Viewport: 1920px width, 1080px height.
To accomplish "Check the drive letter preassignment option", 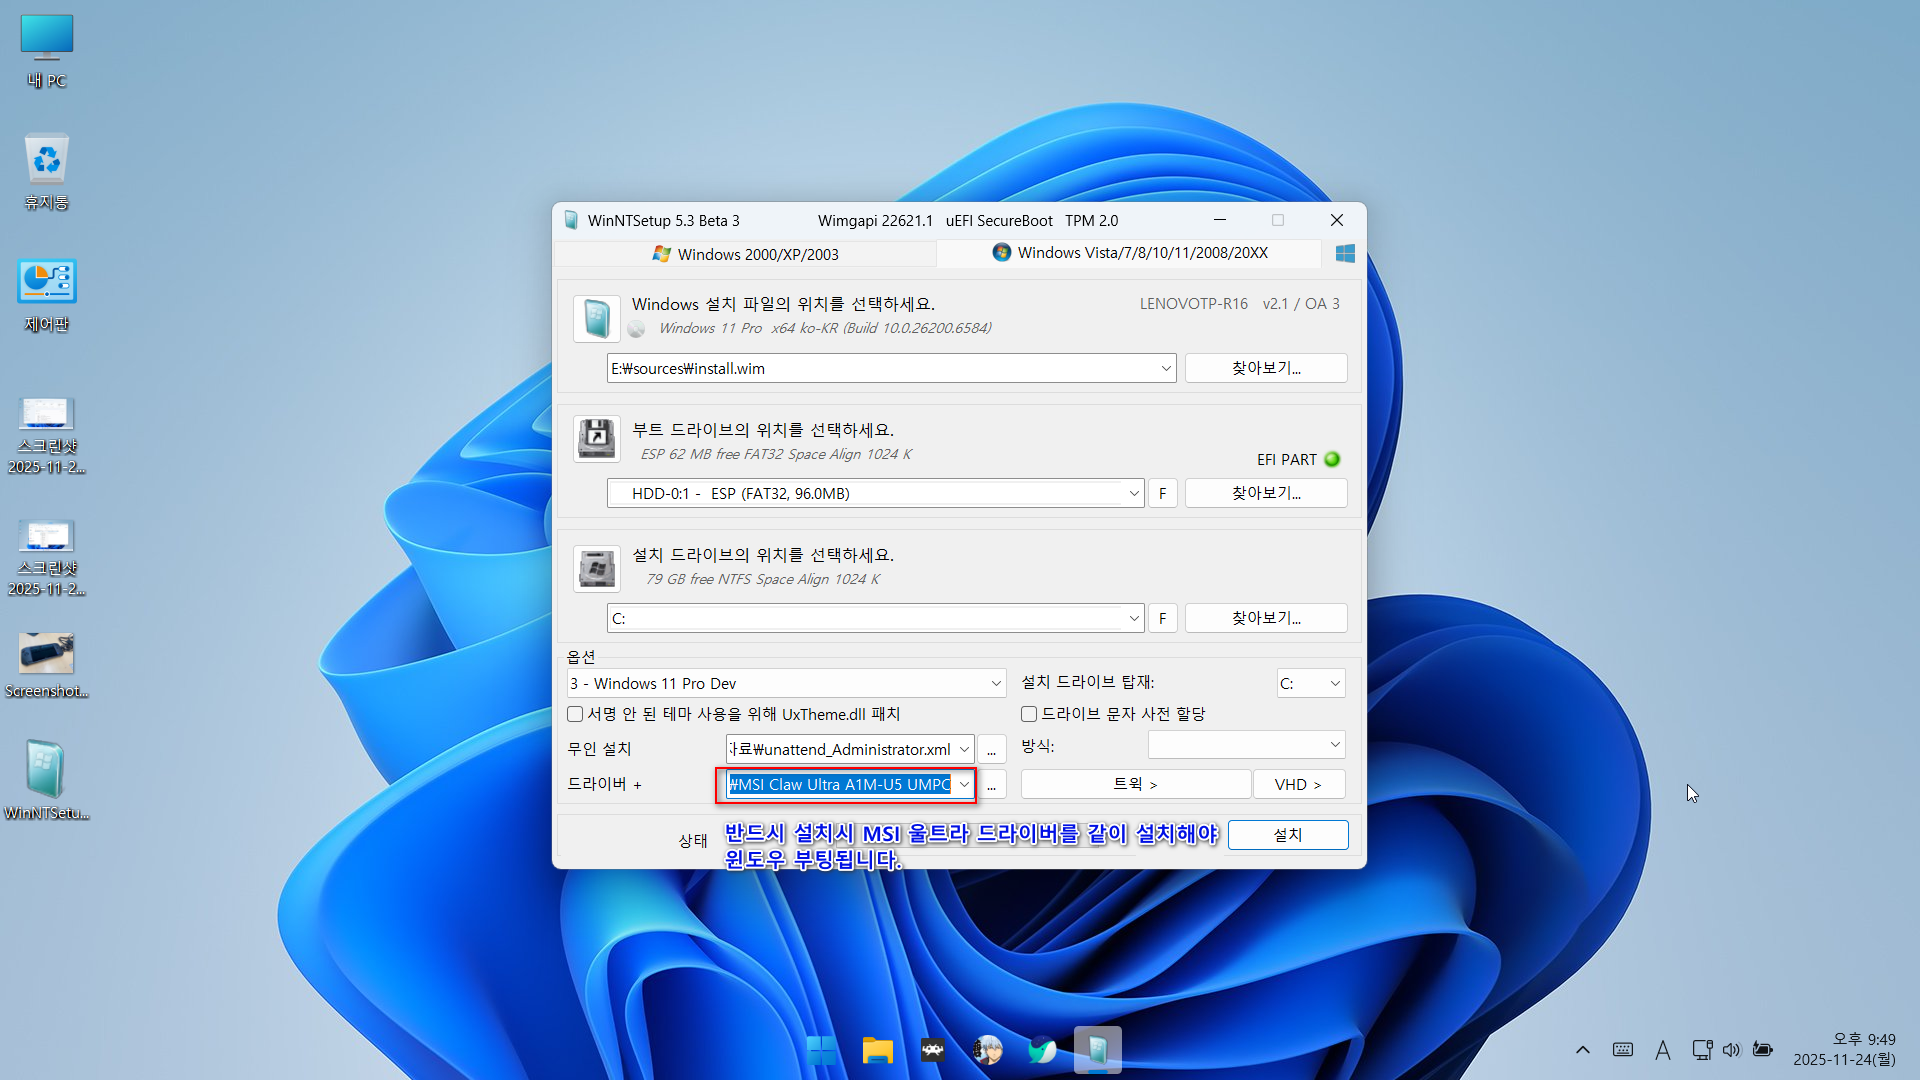I will [x=1029, y=714].
